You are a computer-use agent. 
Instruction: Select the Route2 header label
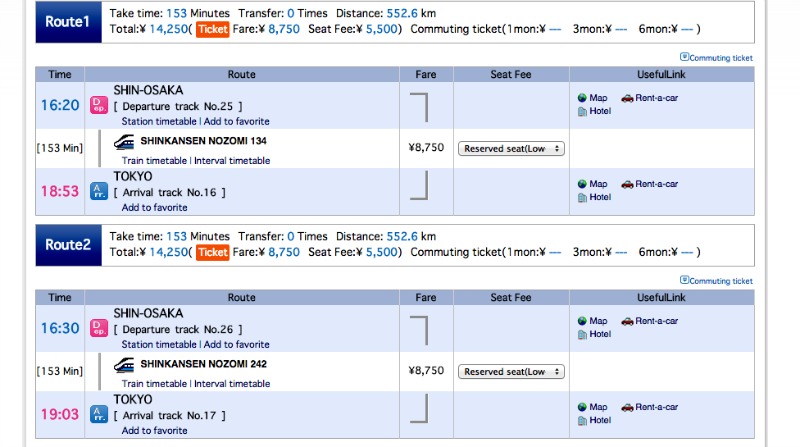tap(68, 244)
